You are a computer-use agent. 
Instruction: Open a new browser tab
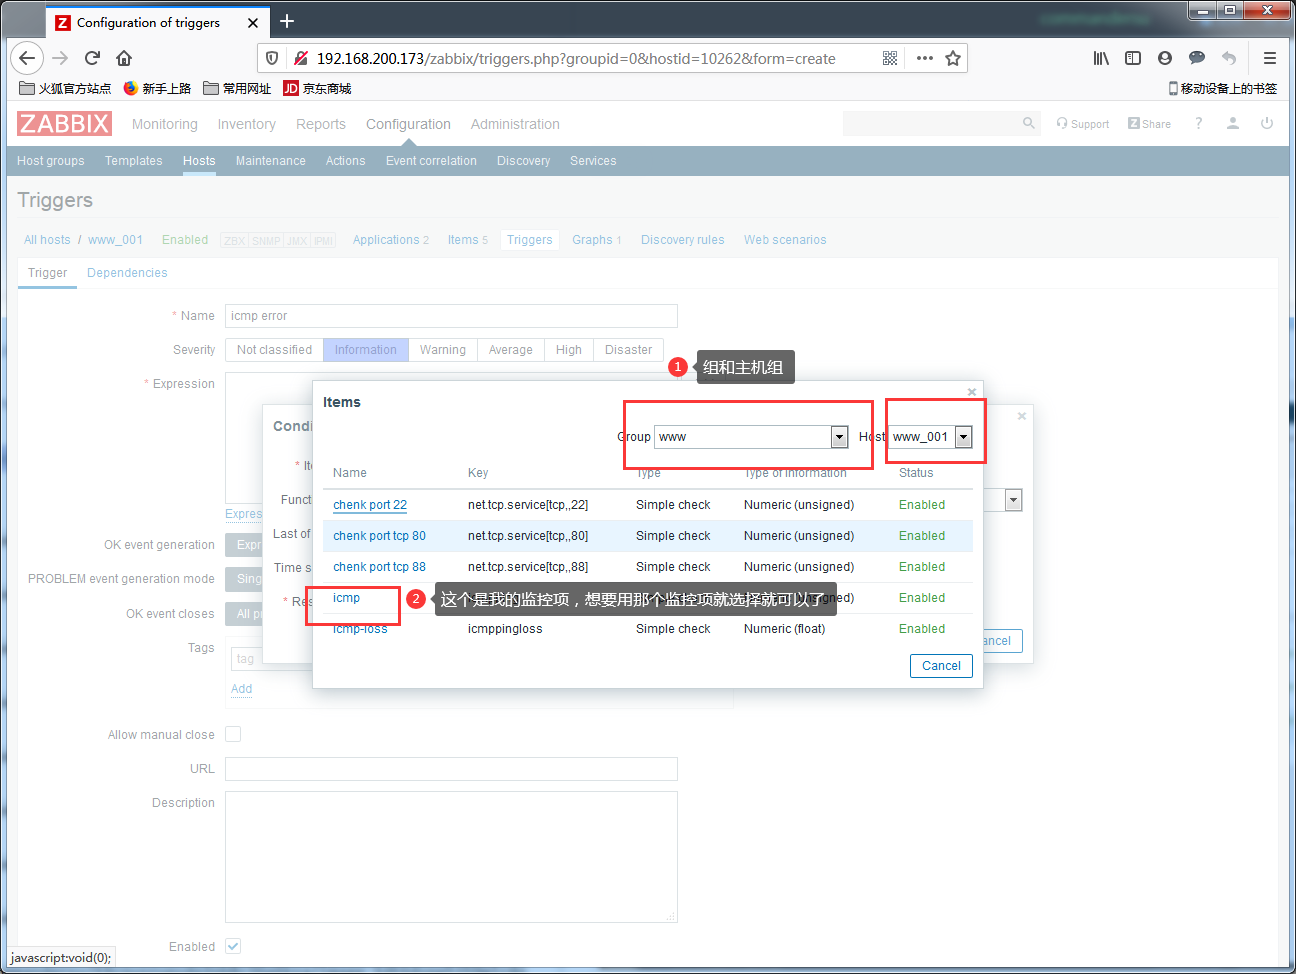point(287,21)
